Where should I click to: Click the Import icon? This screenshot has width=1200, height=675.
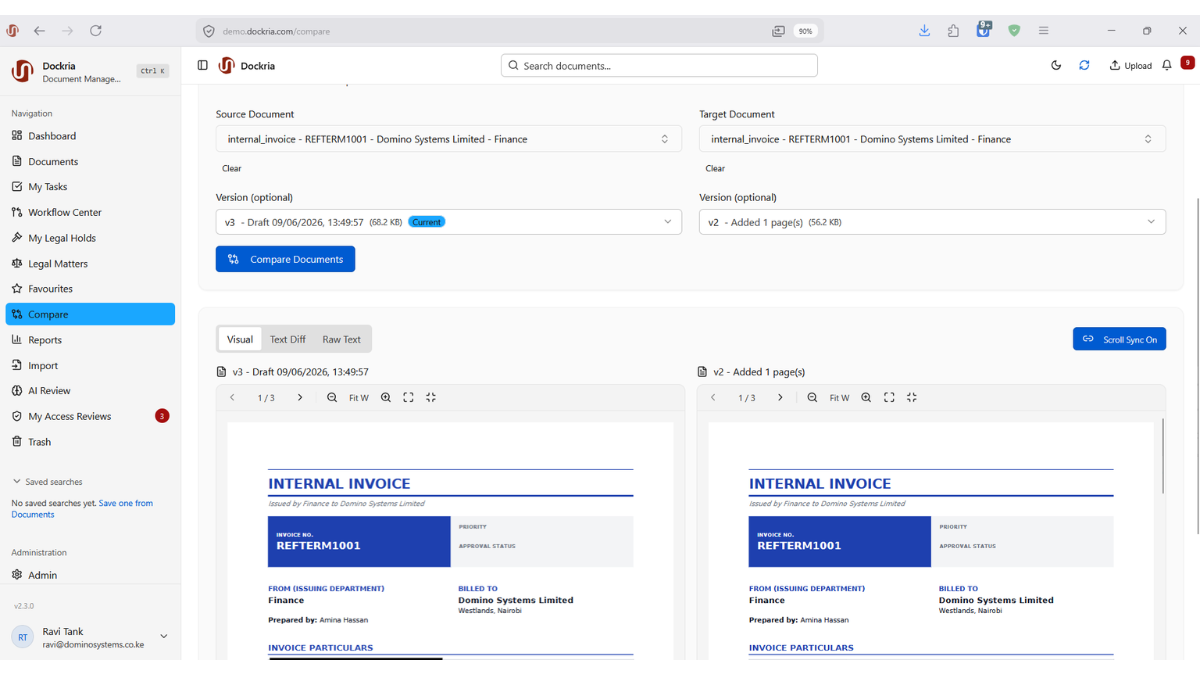[x=17, y=365]
